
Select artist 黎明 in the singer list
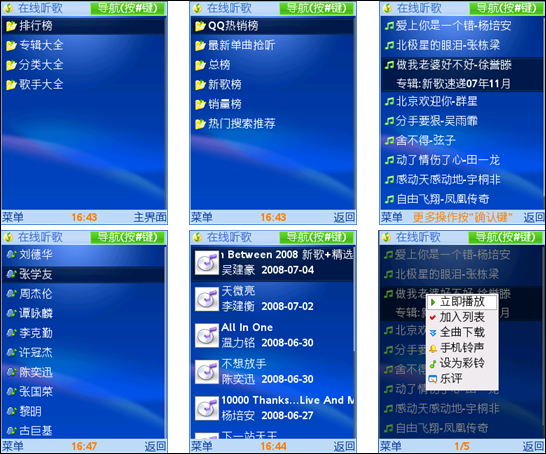[84, 412]
